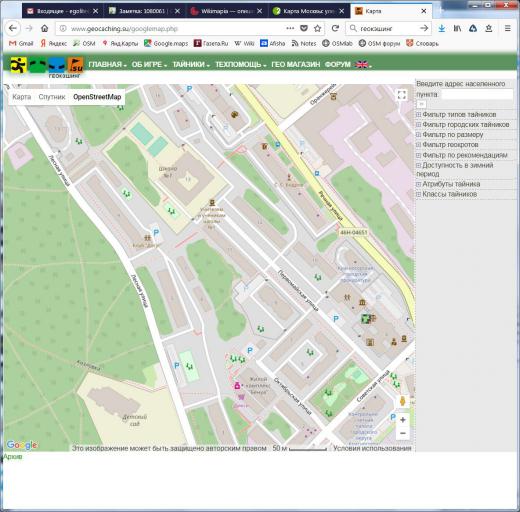Open the ФОРУМ link
The width and height of the screenshot is (520, 512).
[338, 65]
